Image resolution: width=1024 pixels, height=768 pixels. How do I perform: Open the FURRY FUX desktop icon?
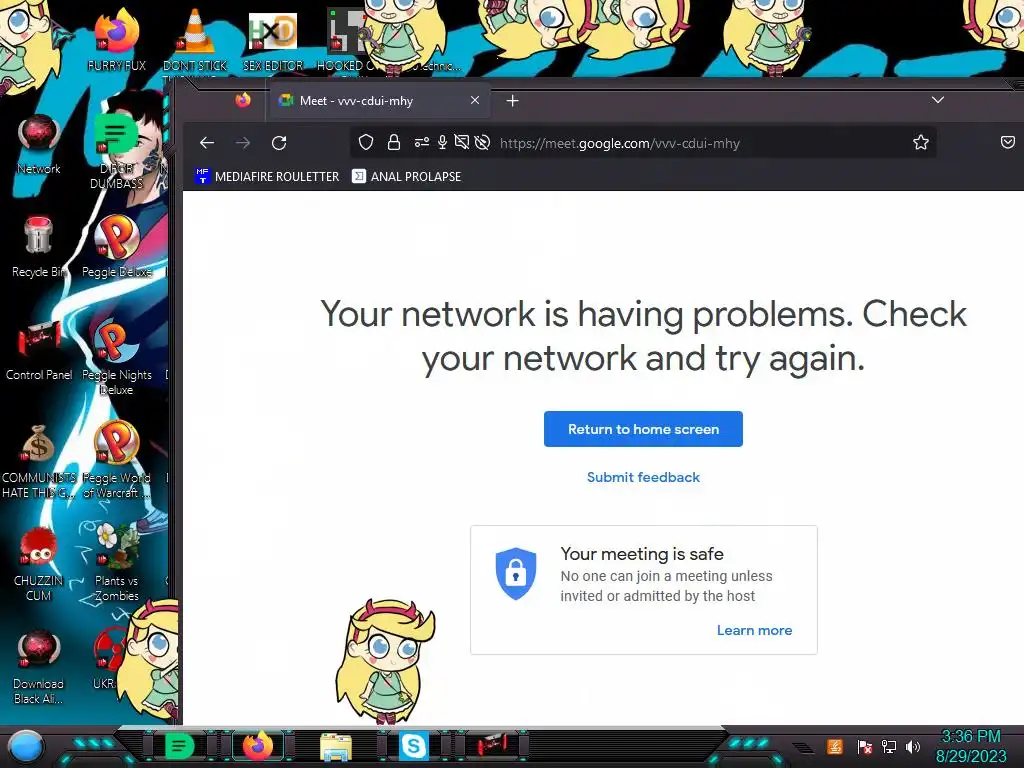pos(116,40)
